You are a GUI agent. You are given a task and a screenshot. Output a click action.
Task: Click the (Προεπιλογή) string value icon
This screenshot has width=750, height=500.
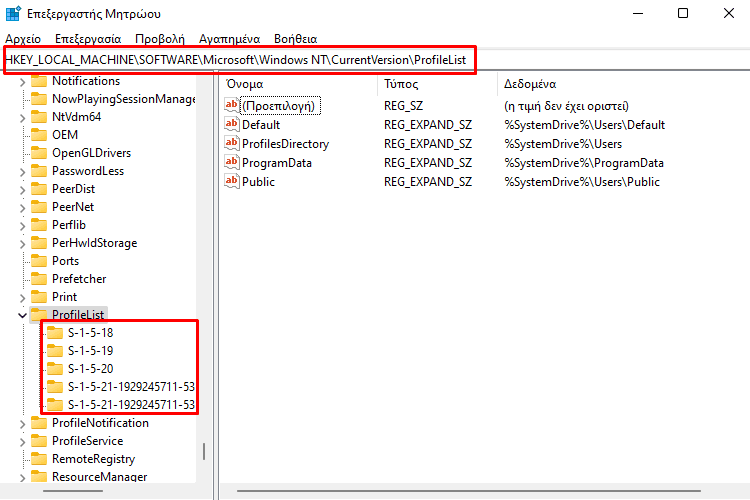coord(232,105)
